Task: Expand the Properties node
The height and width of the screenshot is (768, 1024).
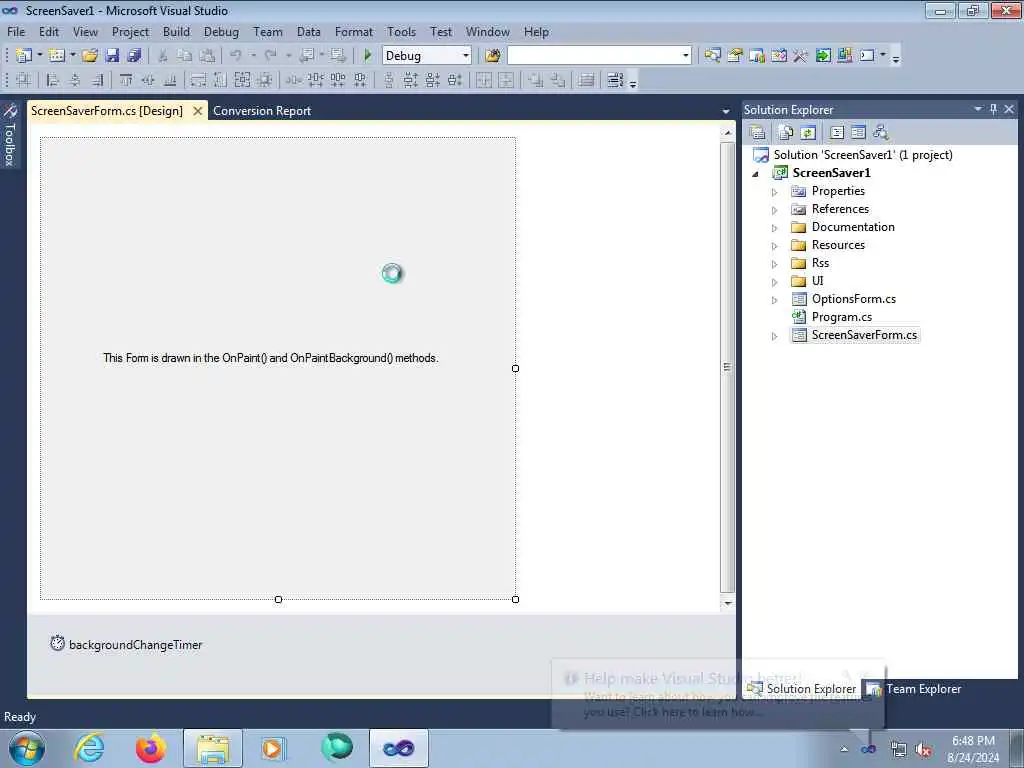Action: 775,192
